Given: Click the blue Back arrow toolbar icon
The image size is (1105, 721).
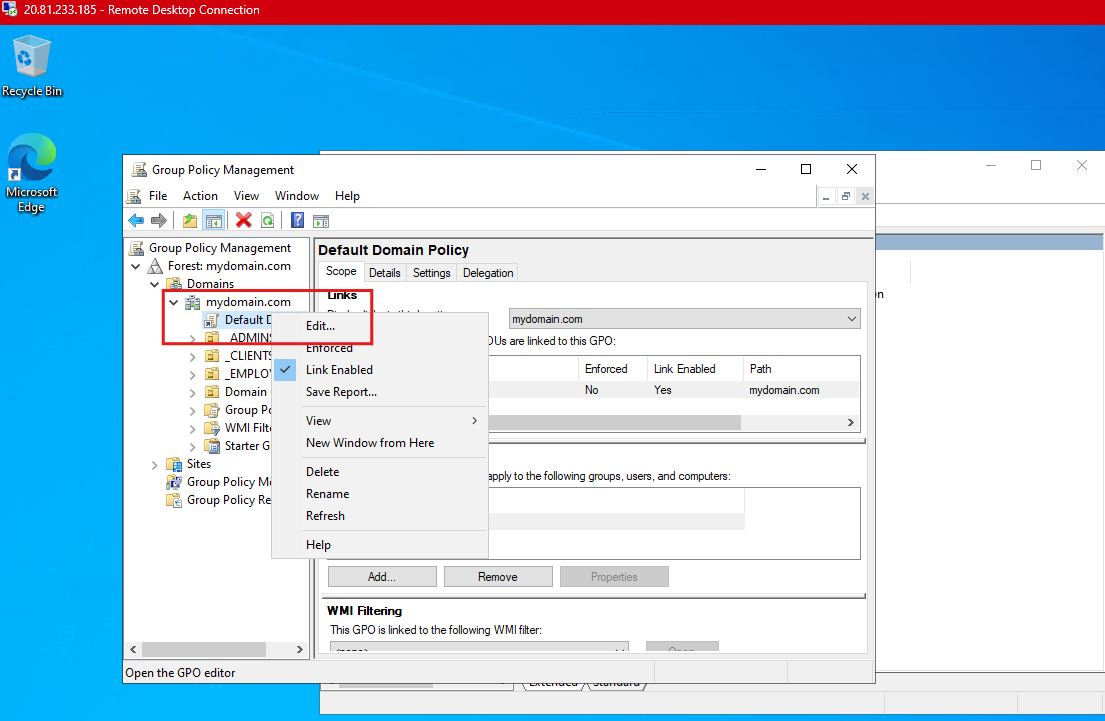Looking at the screenshot, I should (136, 221).
